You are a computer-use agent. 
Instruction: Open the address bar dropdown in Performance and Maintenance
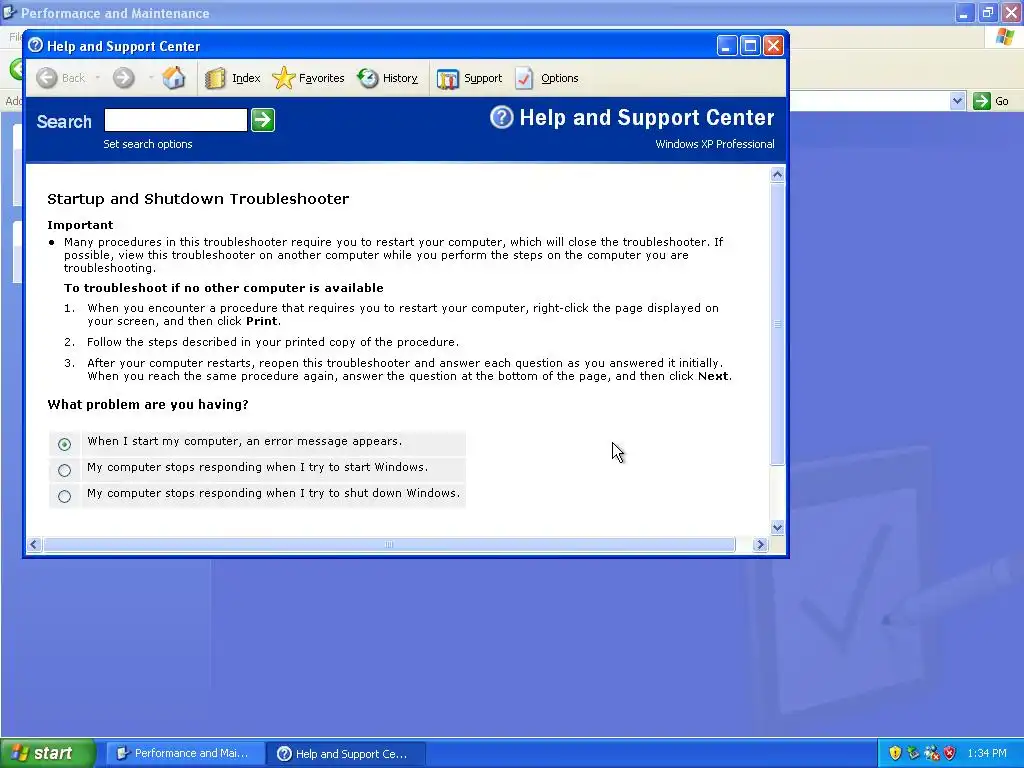click(957, 101)
